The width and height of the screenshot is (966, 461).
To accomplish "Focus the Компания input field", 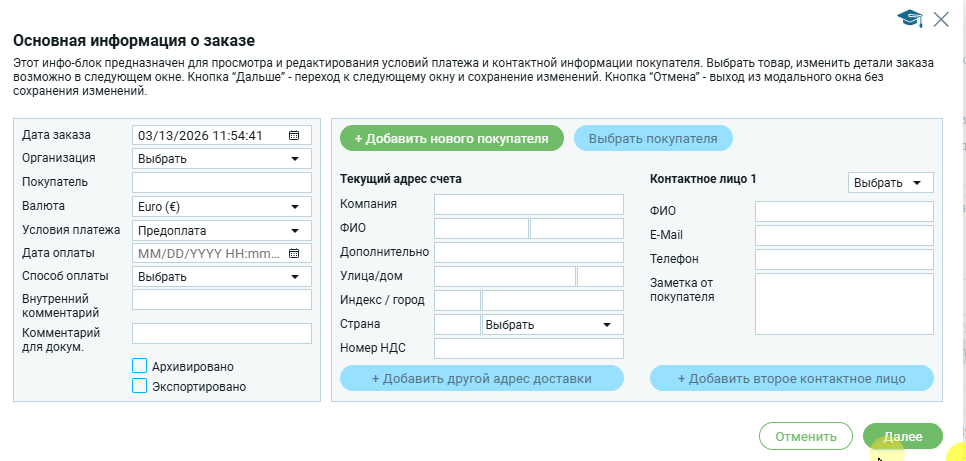I will [x=528, y=204].
